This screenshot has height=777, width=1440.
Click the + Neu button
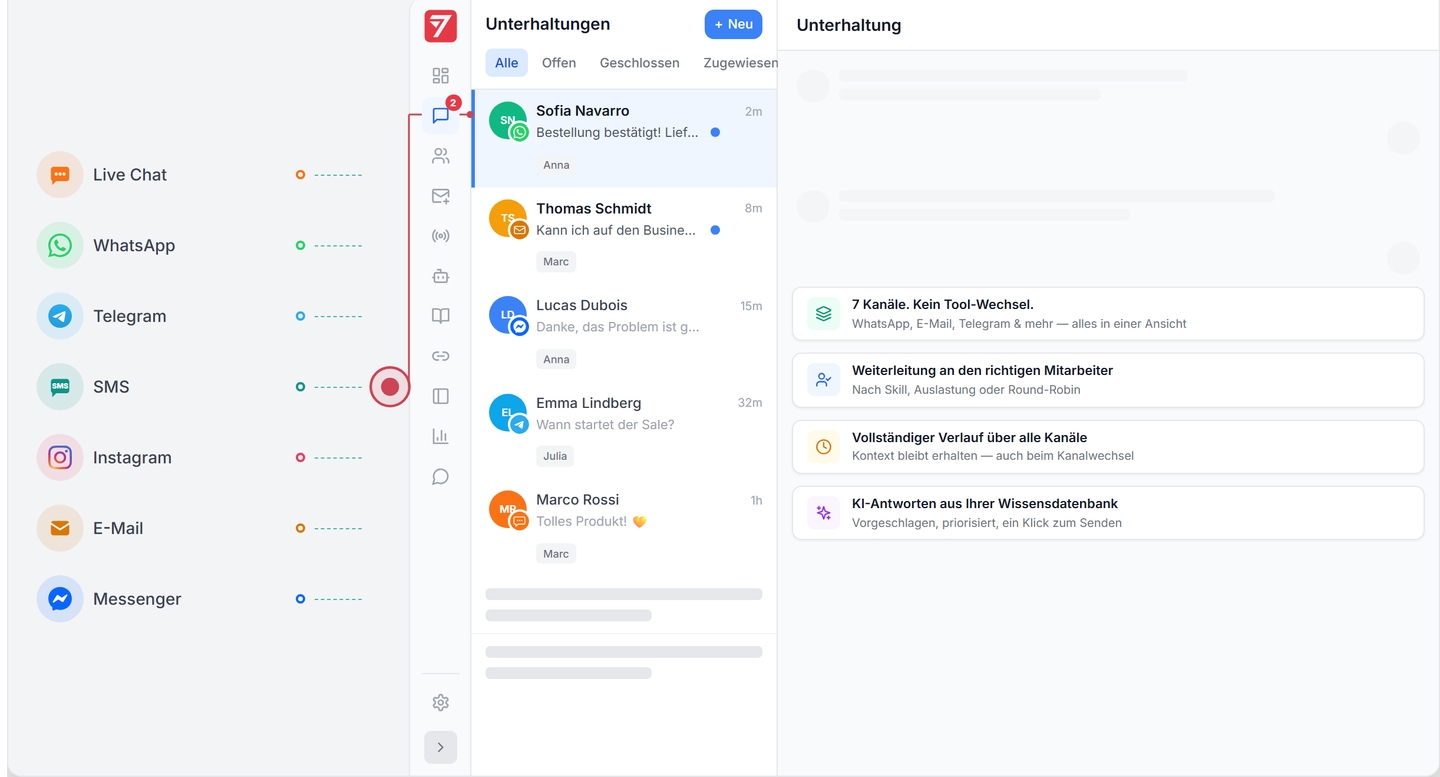click(x=733, y=24)
